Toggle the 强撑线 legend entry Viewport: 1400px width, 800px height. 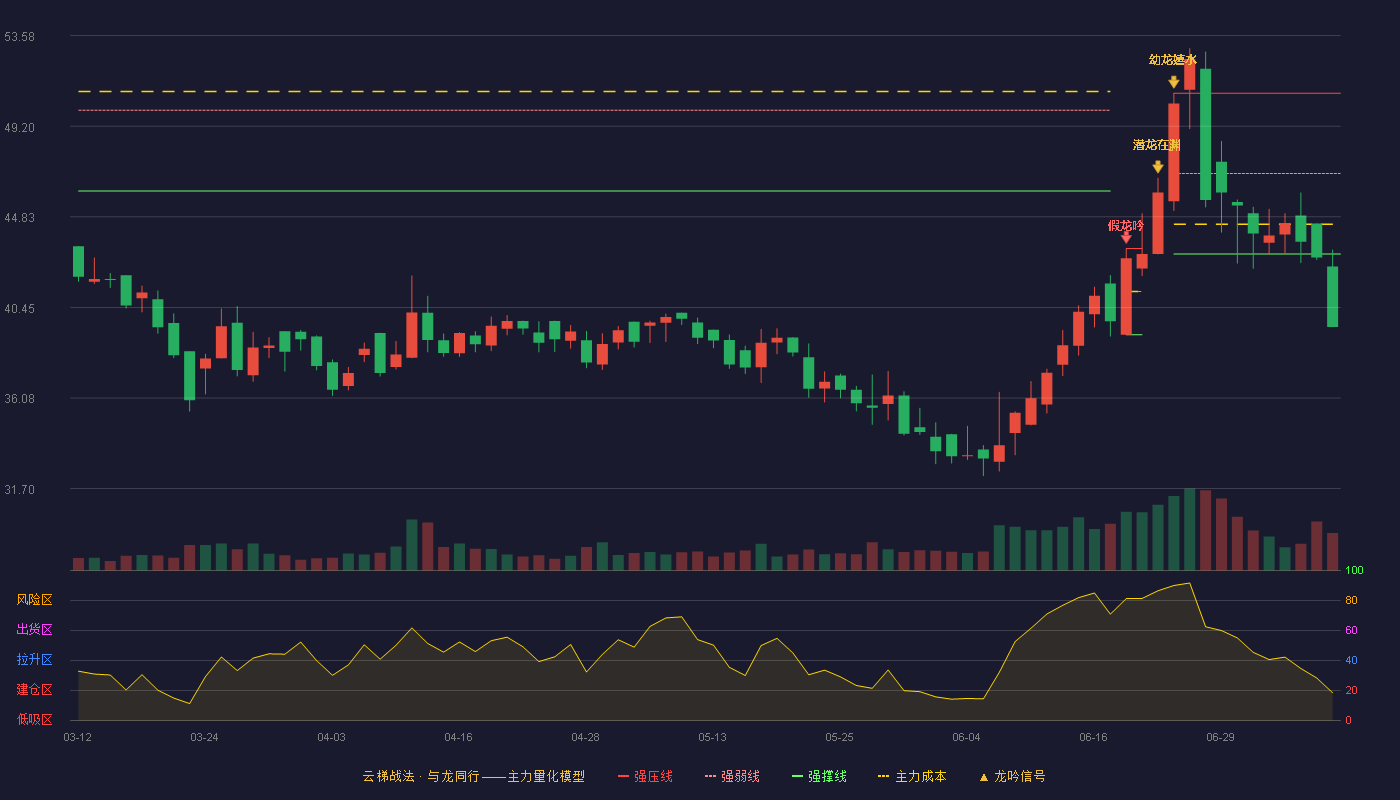tap(819, 776)
